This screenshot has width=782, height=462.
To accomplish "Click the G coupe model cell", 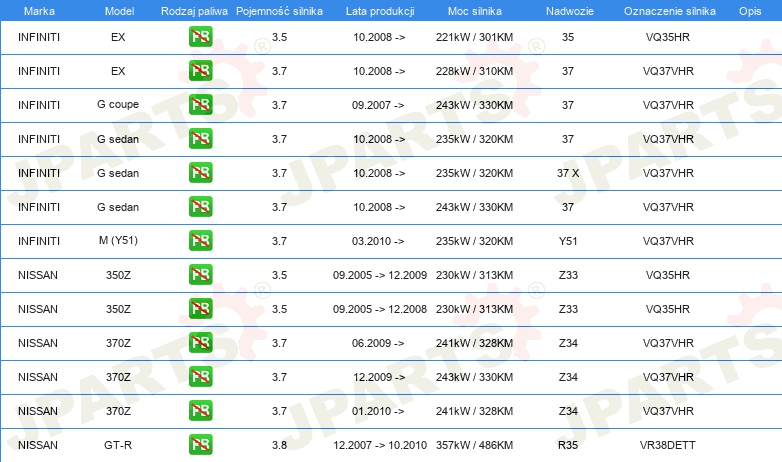I will 118,105.
